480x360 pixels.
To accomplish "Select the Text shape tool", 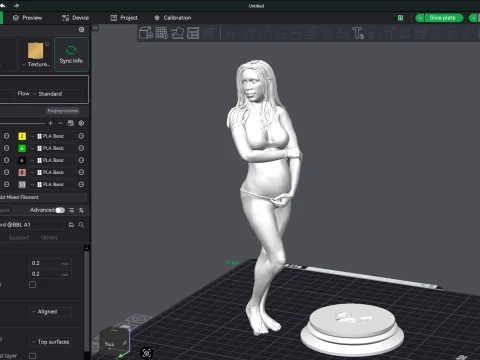I will pos(358,33).
